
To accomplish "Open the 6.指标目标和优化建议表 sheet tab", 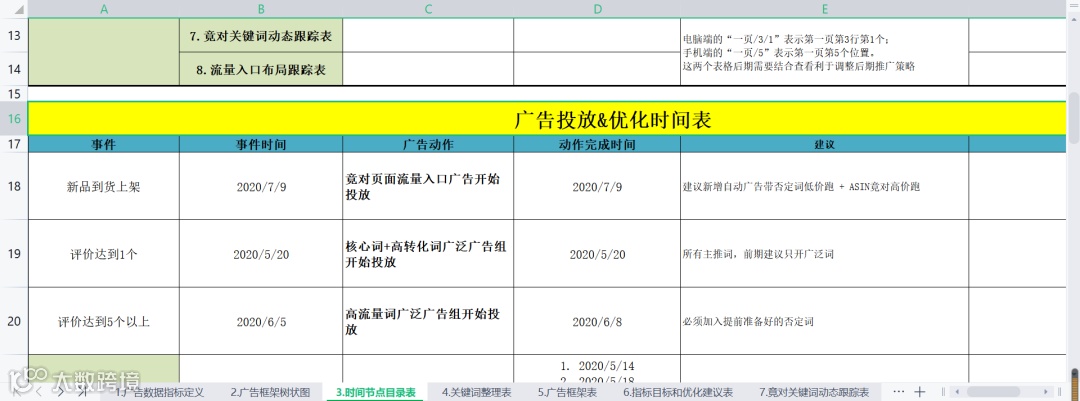I will (678, 393).
